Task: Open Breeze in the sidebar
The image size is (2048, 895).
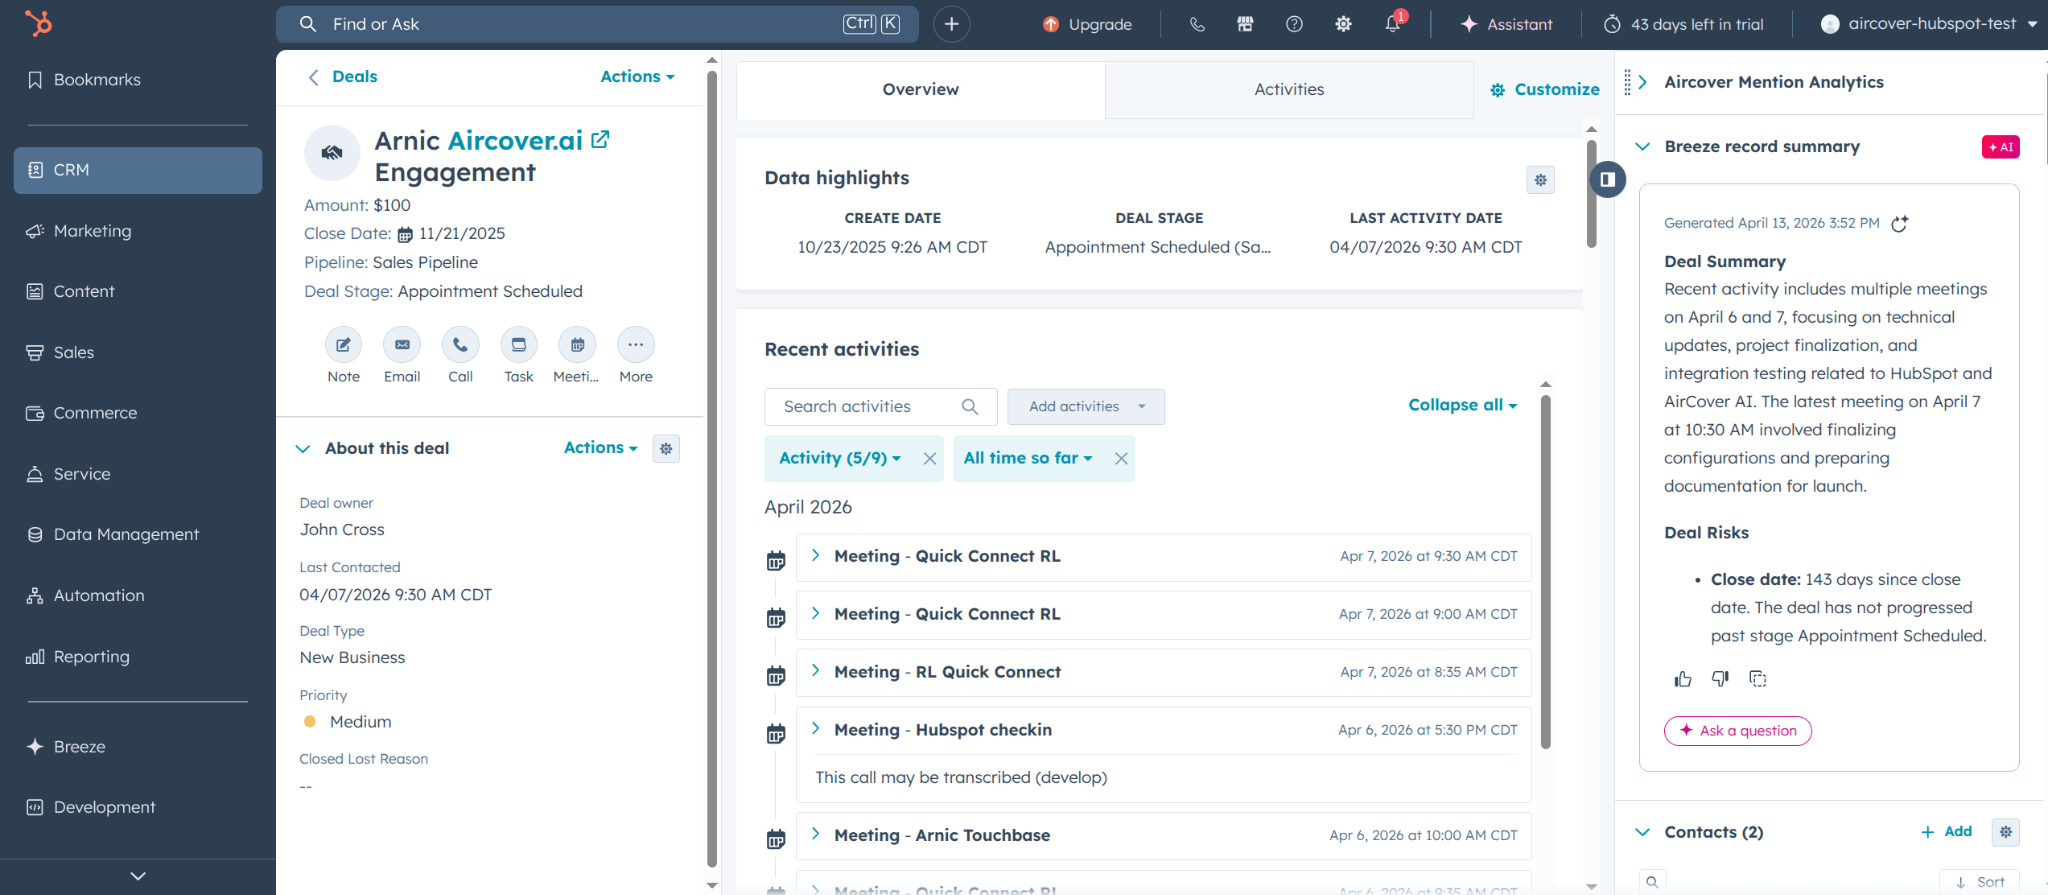Action: click(x=138, y=747)
